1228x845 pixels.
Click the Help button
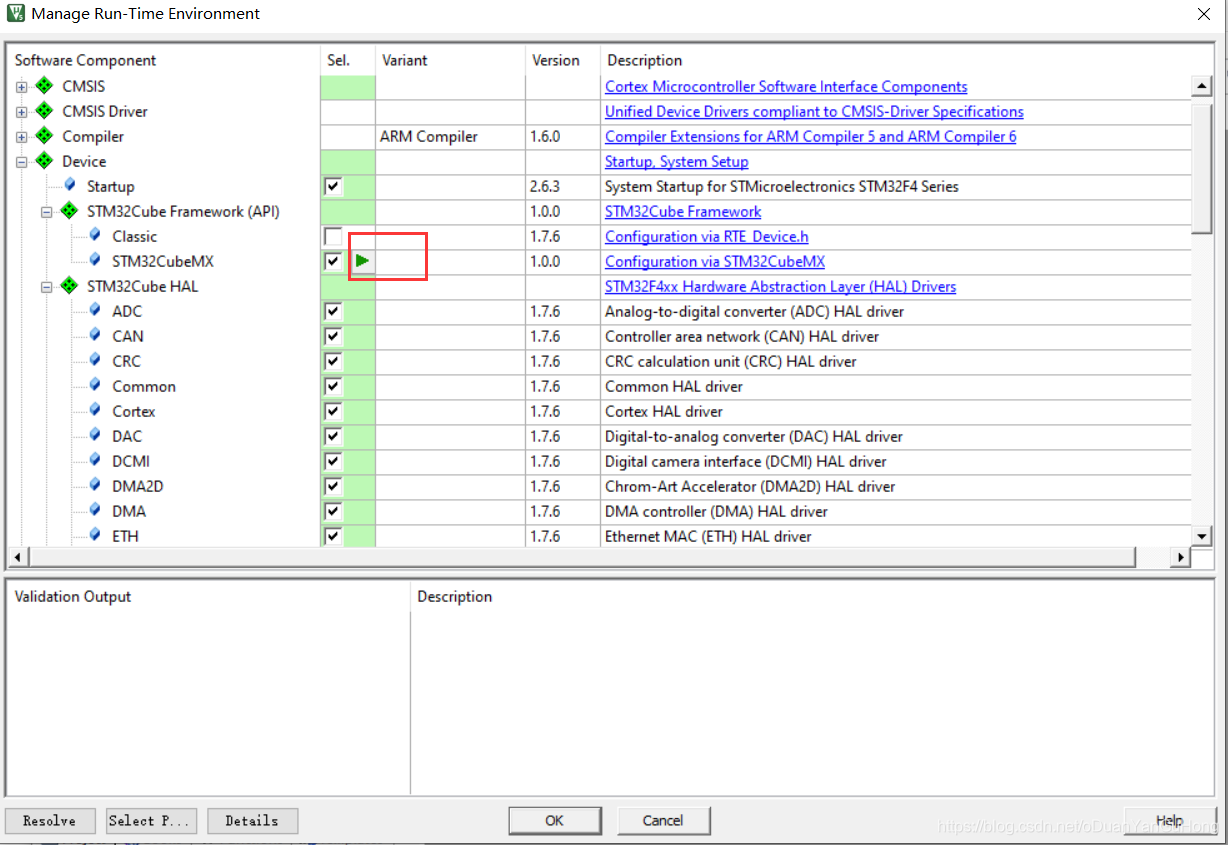1170,821
